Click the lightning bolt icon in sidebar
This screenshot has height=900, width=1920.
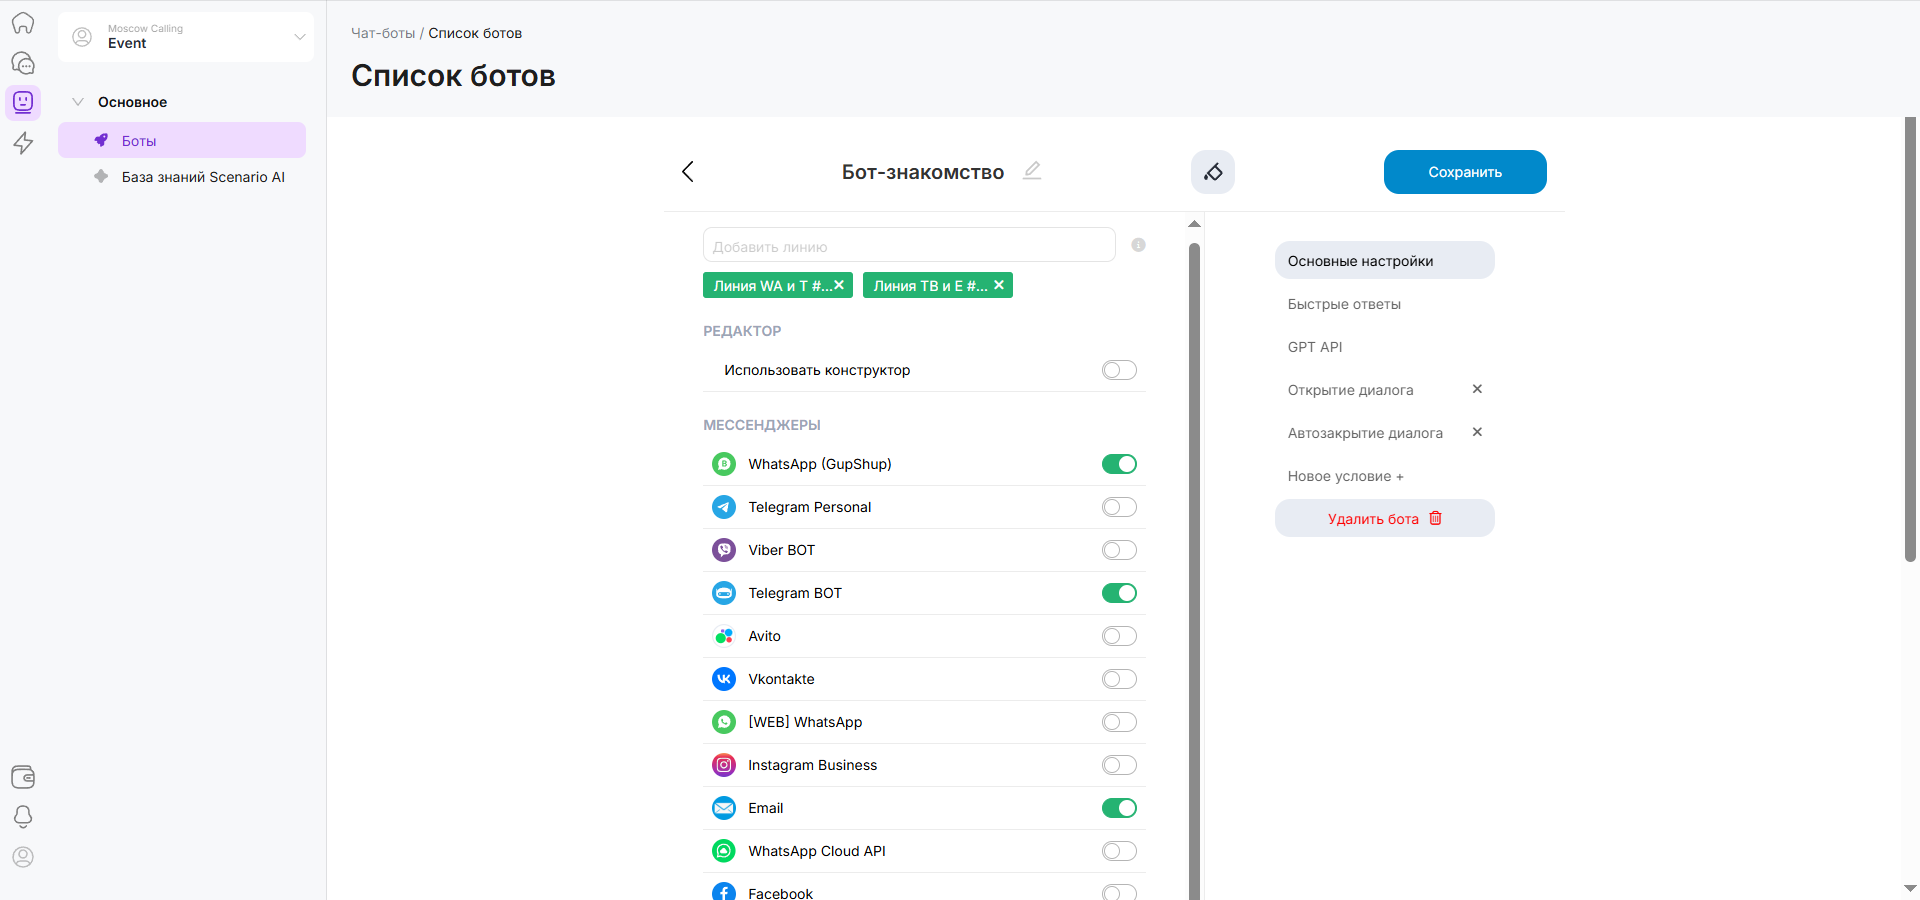[x=23, y=143]
